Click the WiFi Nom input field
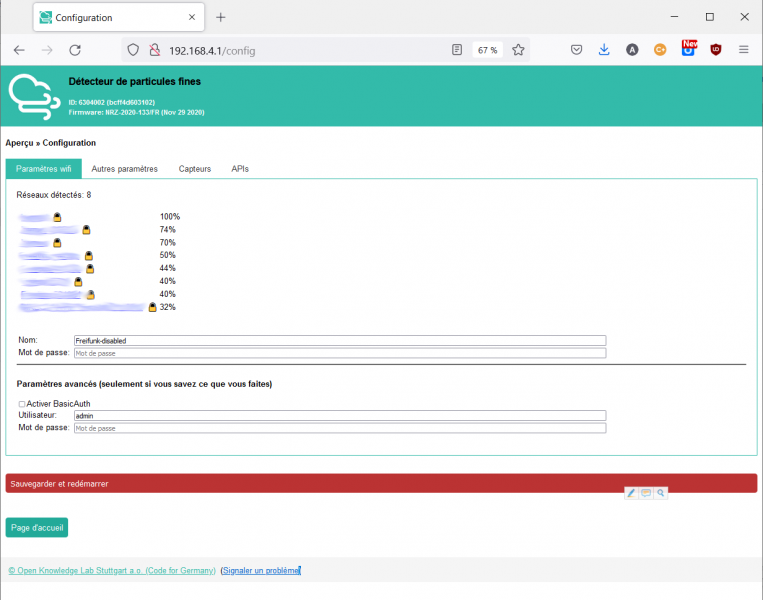 pos(340,341)
